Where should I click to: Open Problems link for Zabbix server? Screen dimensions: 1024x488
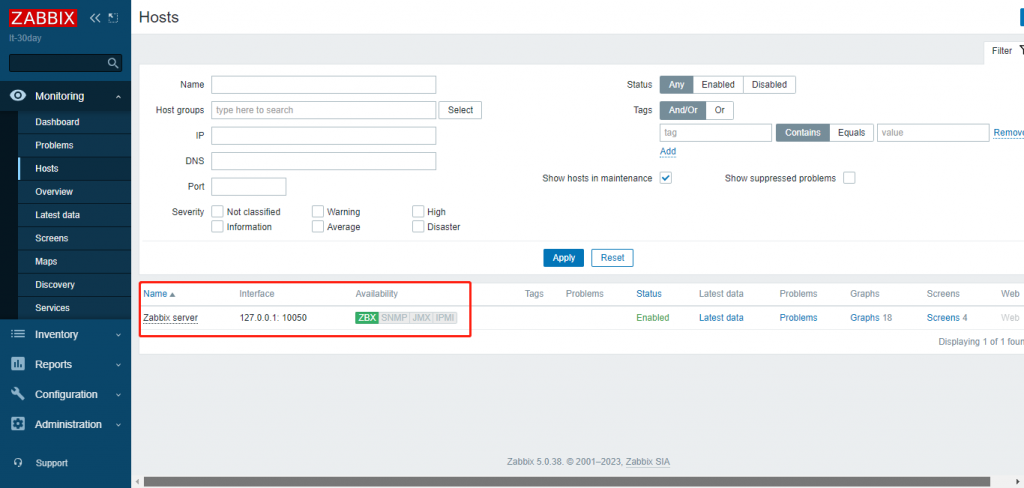click(798, 317)
